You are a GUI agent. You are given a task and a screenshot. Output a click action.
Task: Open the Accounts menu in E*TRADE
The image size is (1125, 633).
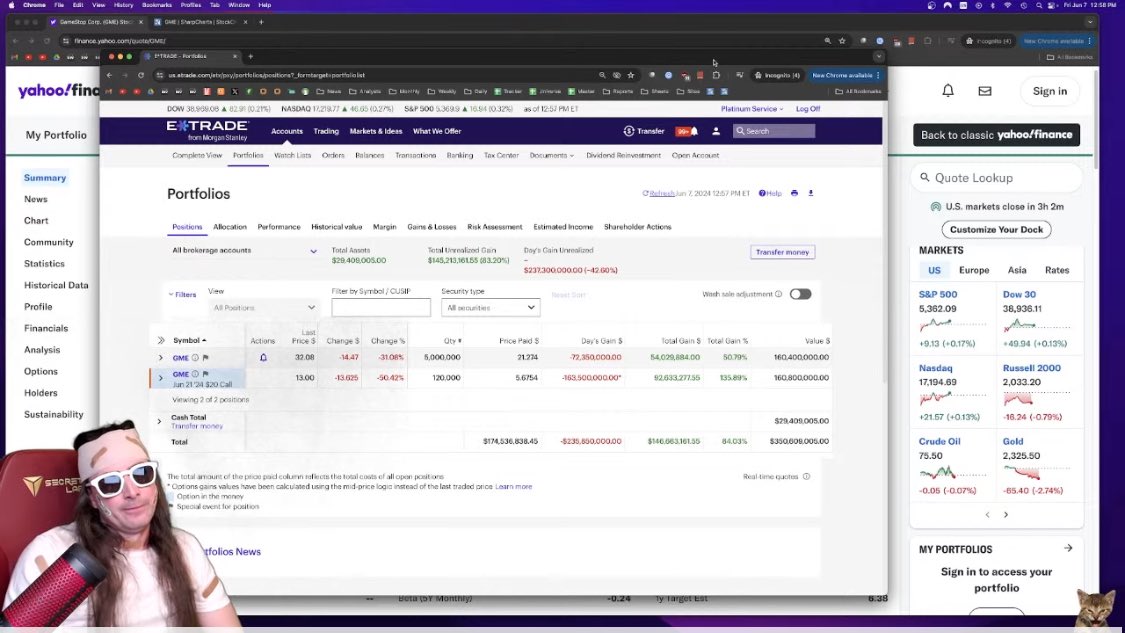pos(287,131)
